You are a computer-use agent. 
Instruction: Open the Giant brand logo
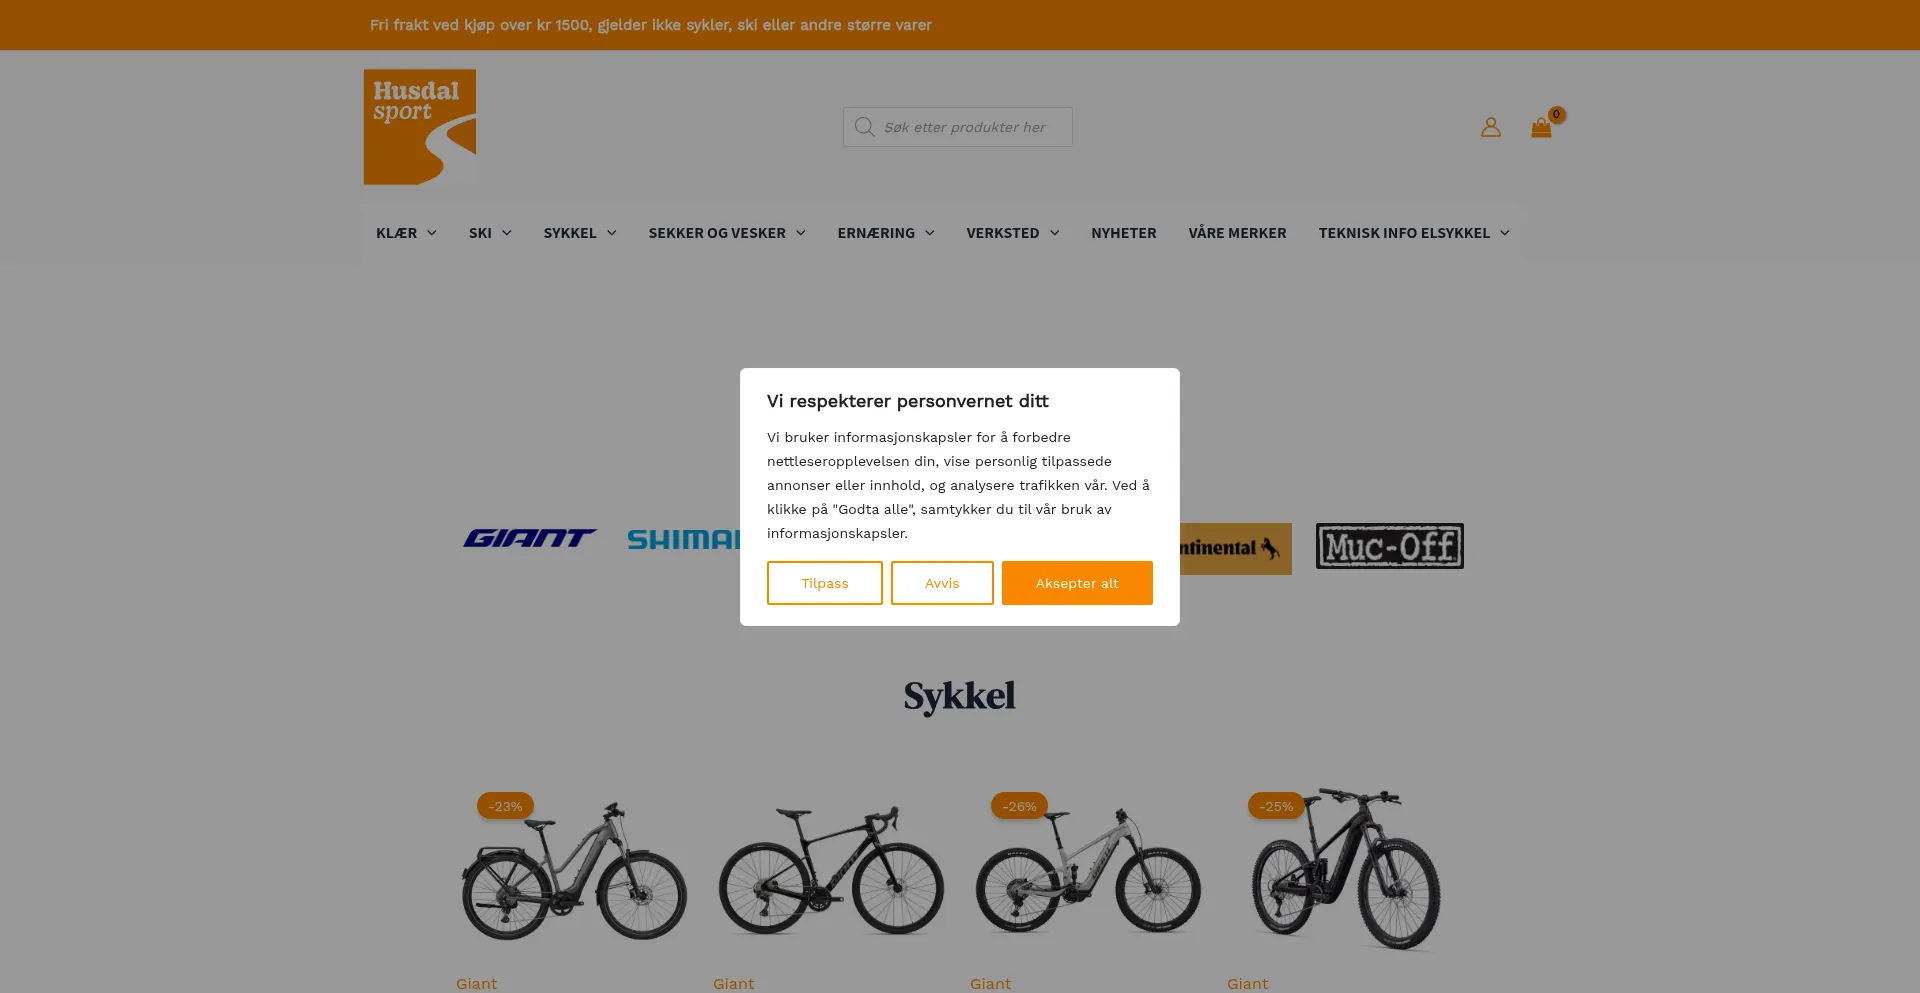click(x=530, y=538)
